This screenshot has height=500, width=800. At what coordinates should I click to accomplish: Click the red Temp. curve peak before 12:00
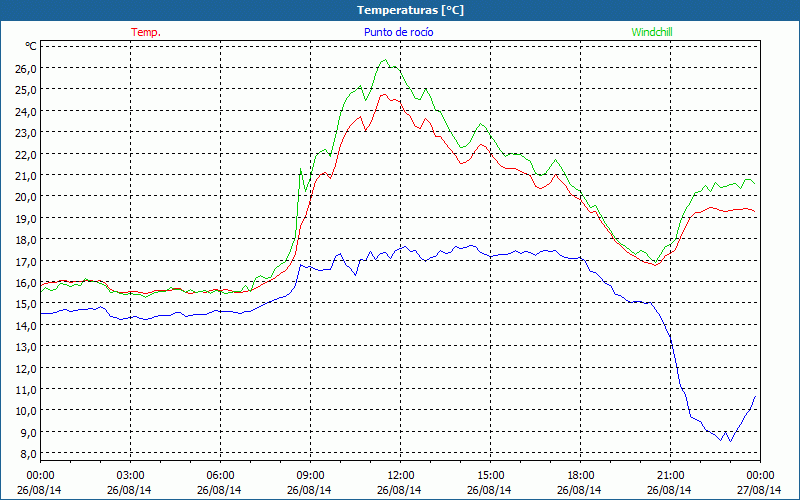coord(383,95)
